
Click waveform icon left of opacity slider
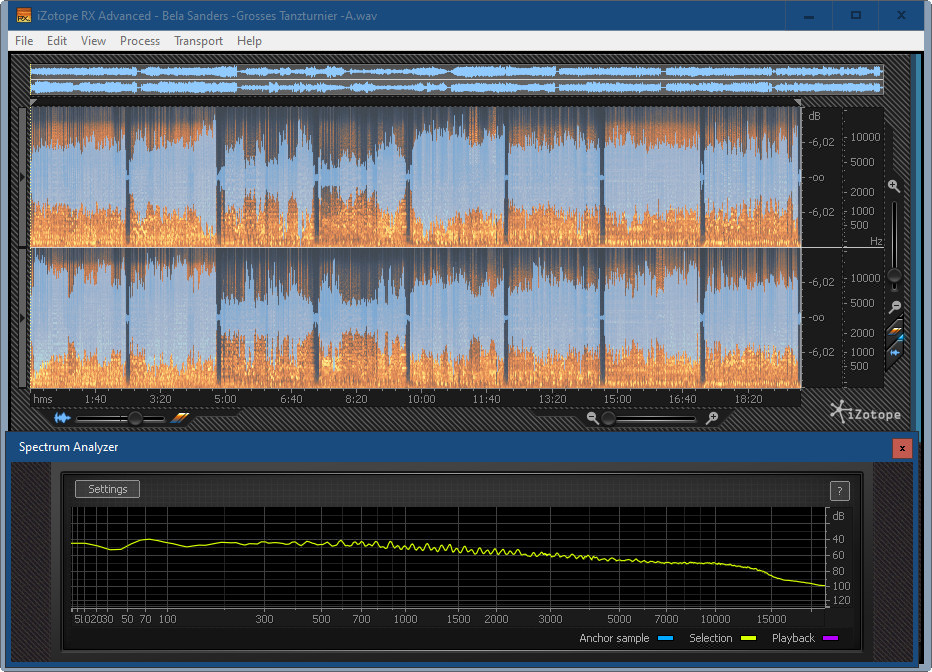(64, 418)
